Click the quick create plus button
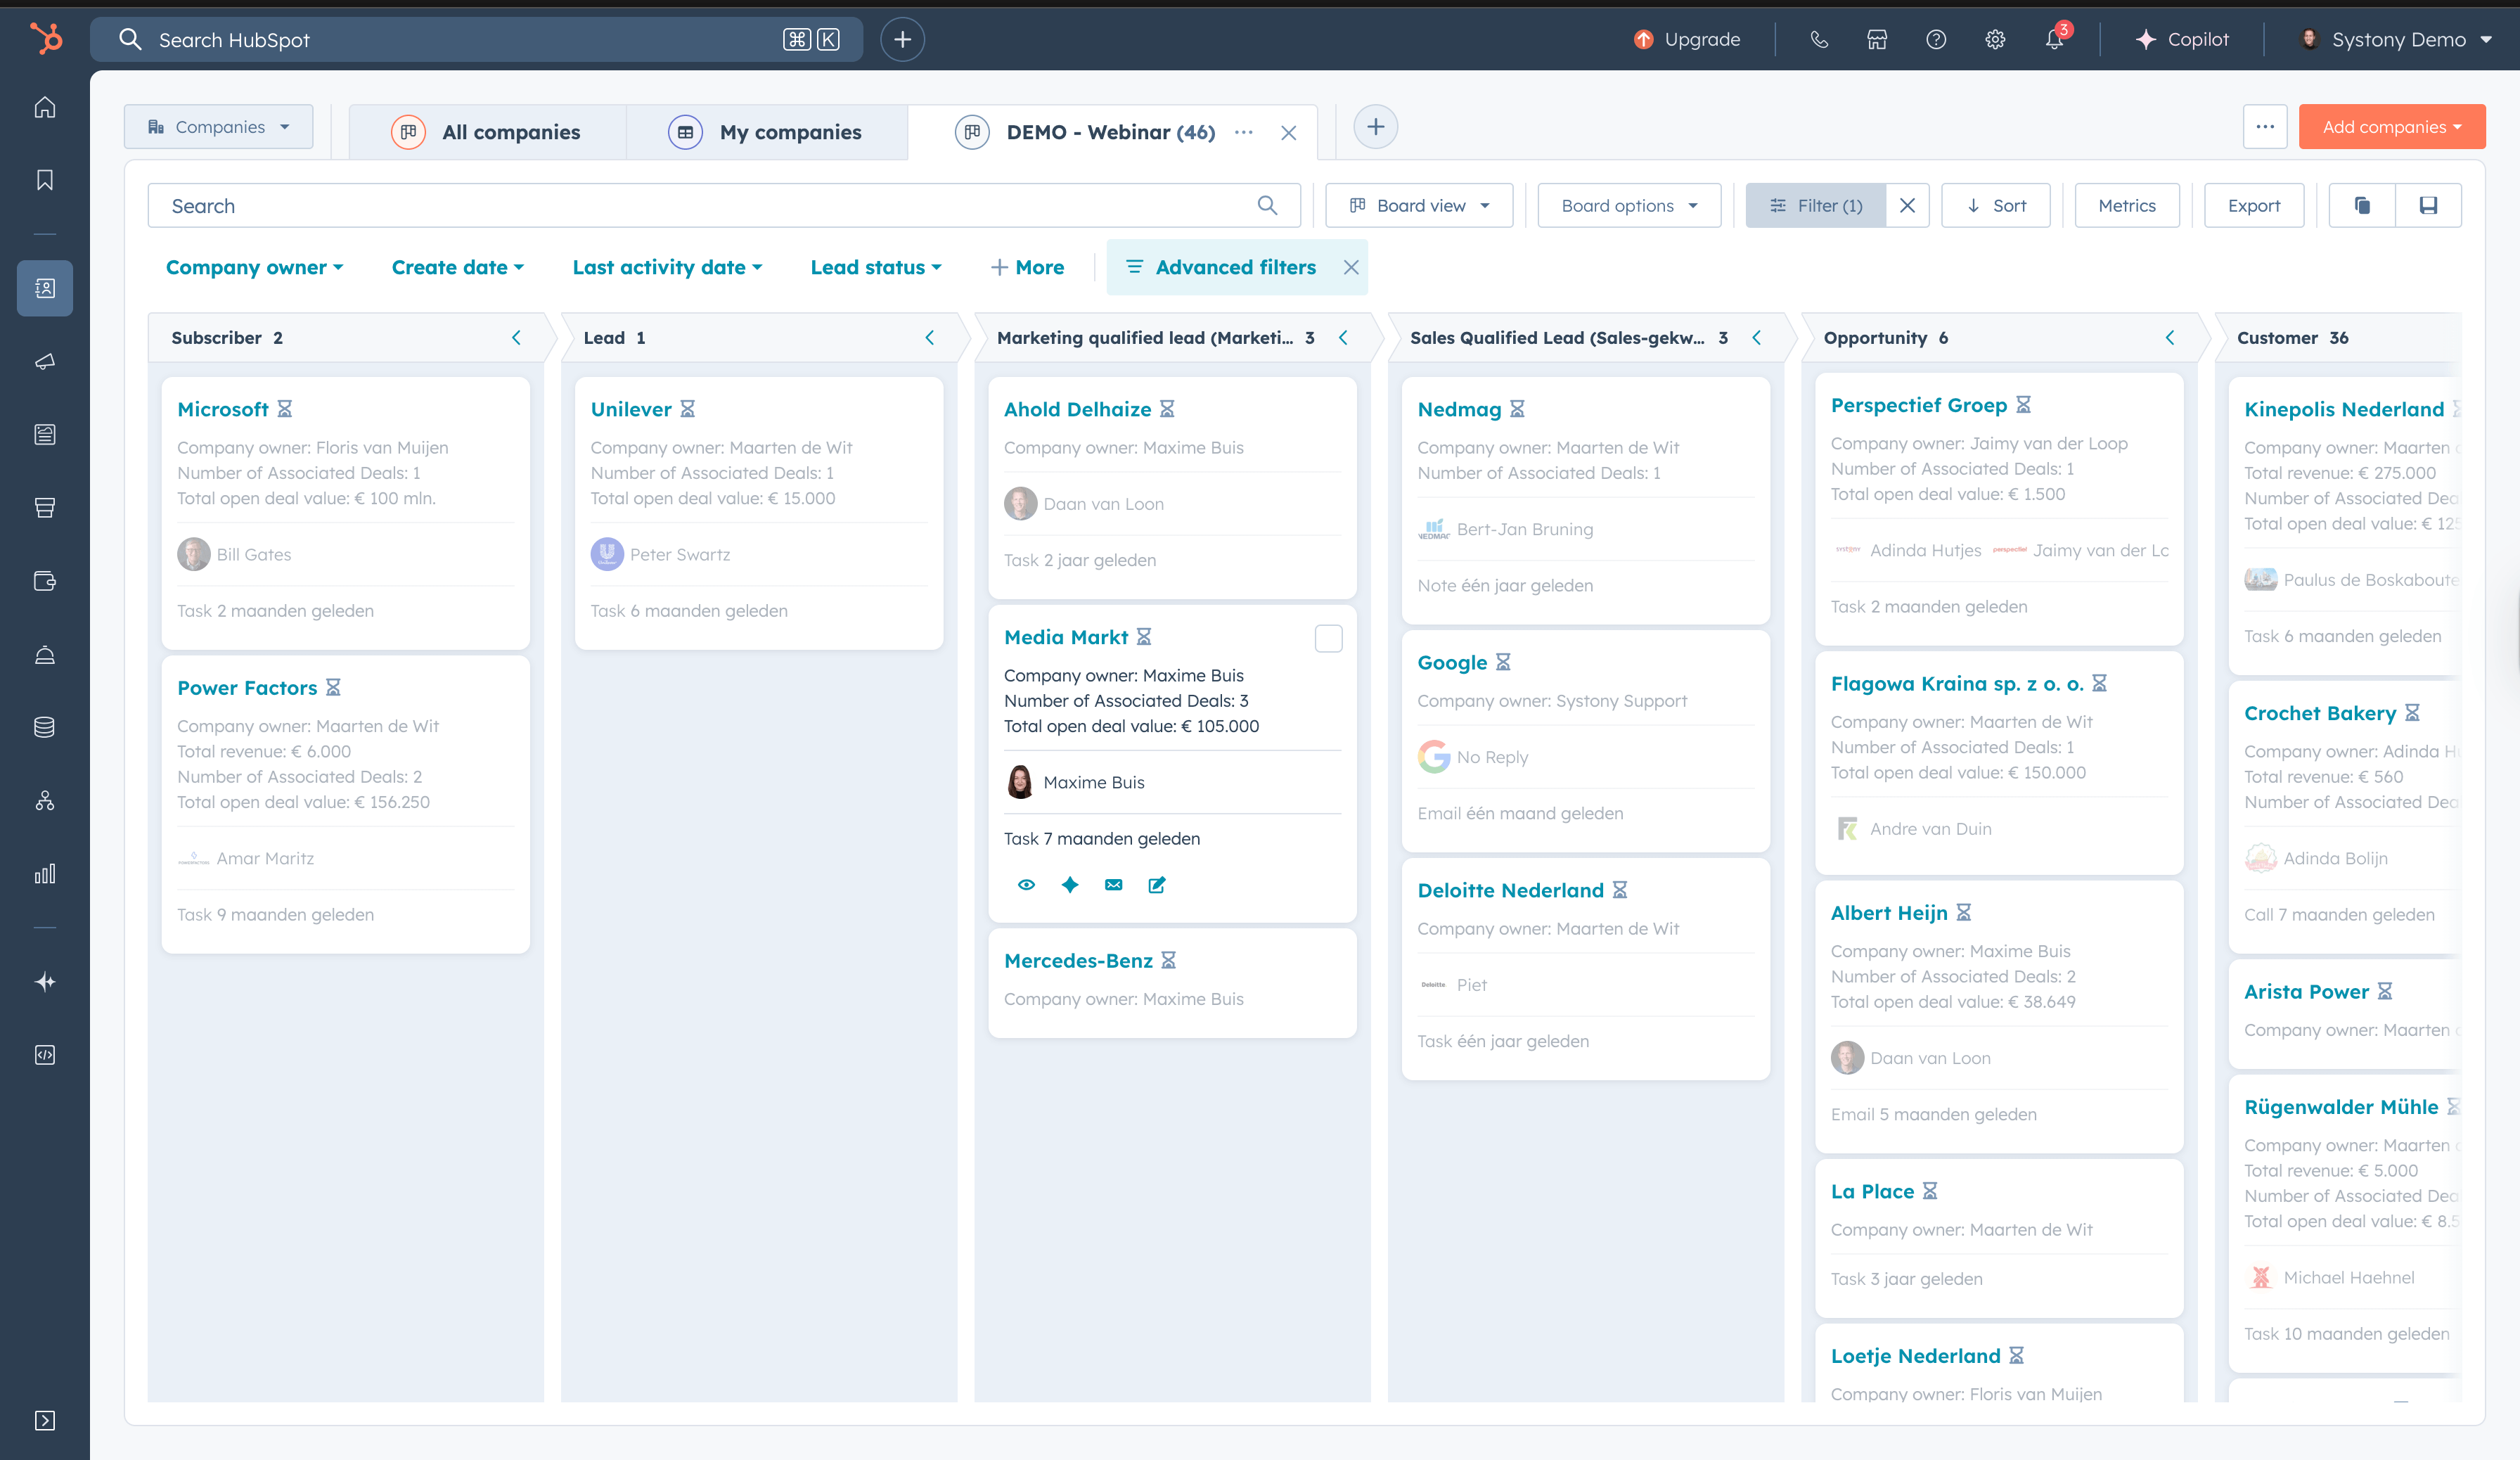The image size is (2520, 1460). pos(902,39)
